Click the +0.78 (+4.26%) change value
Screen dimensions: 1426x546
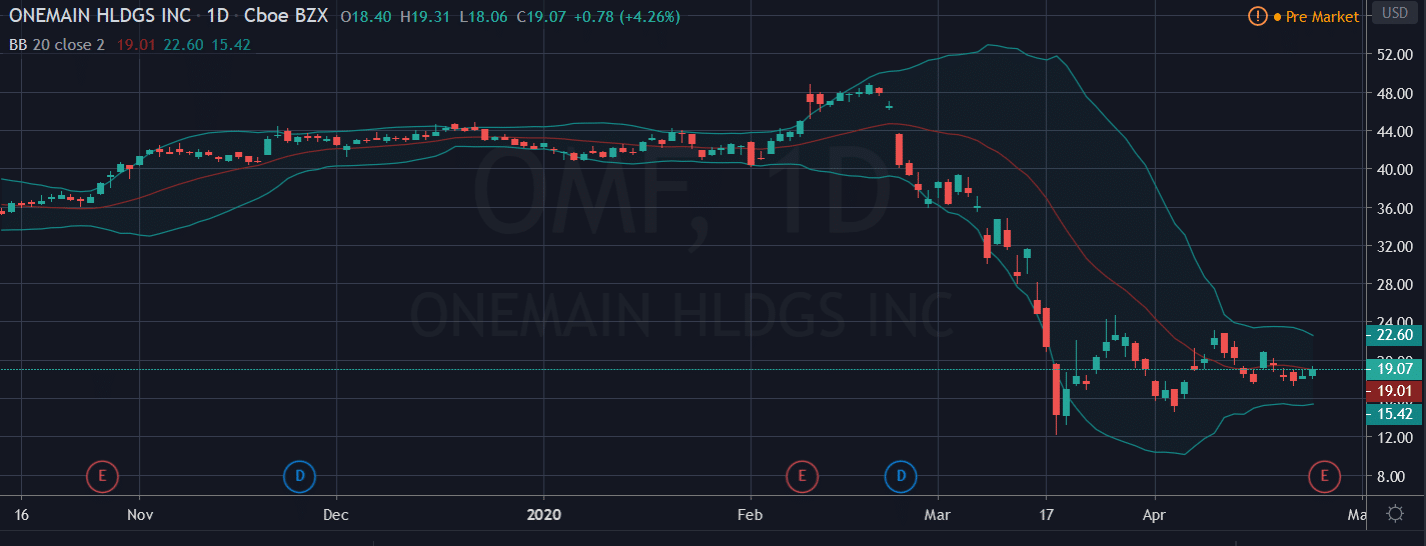627,17
